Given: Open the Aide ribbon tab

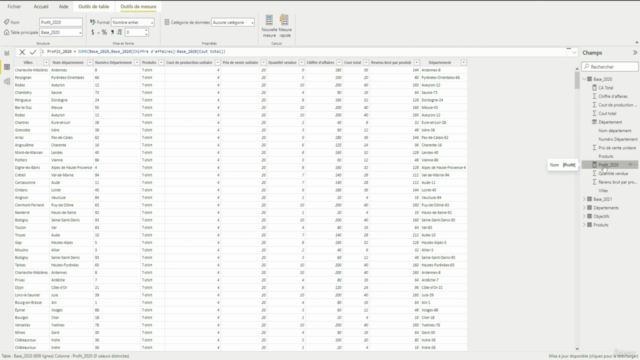Looking at the screenshot, I should pyautogui.click(x=63, y=7).
